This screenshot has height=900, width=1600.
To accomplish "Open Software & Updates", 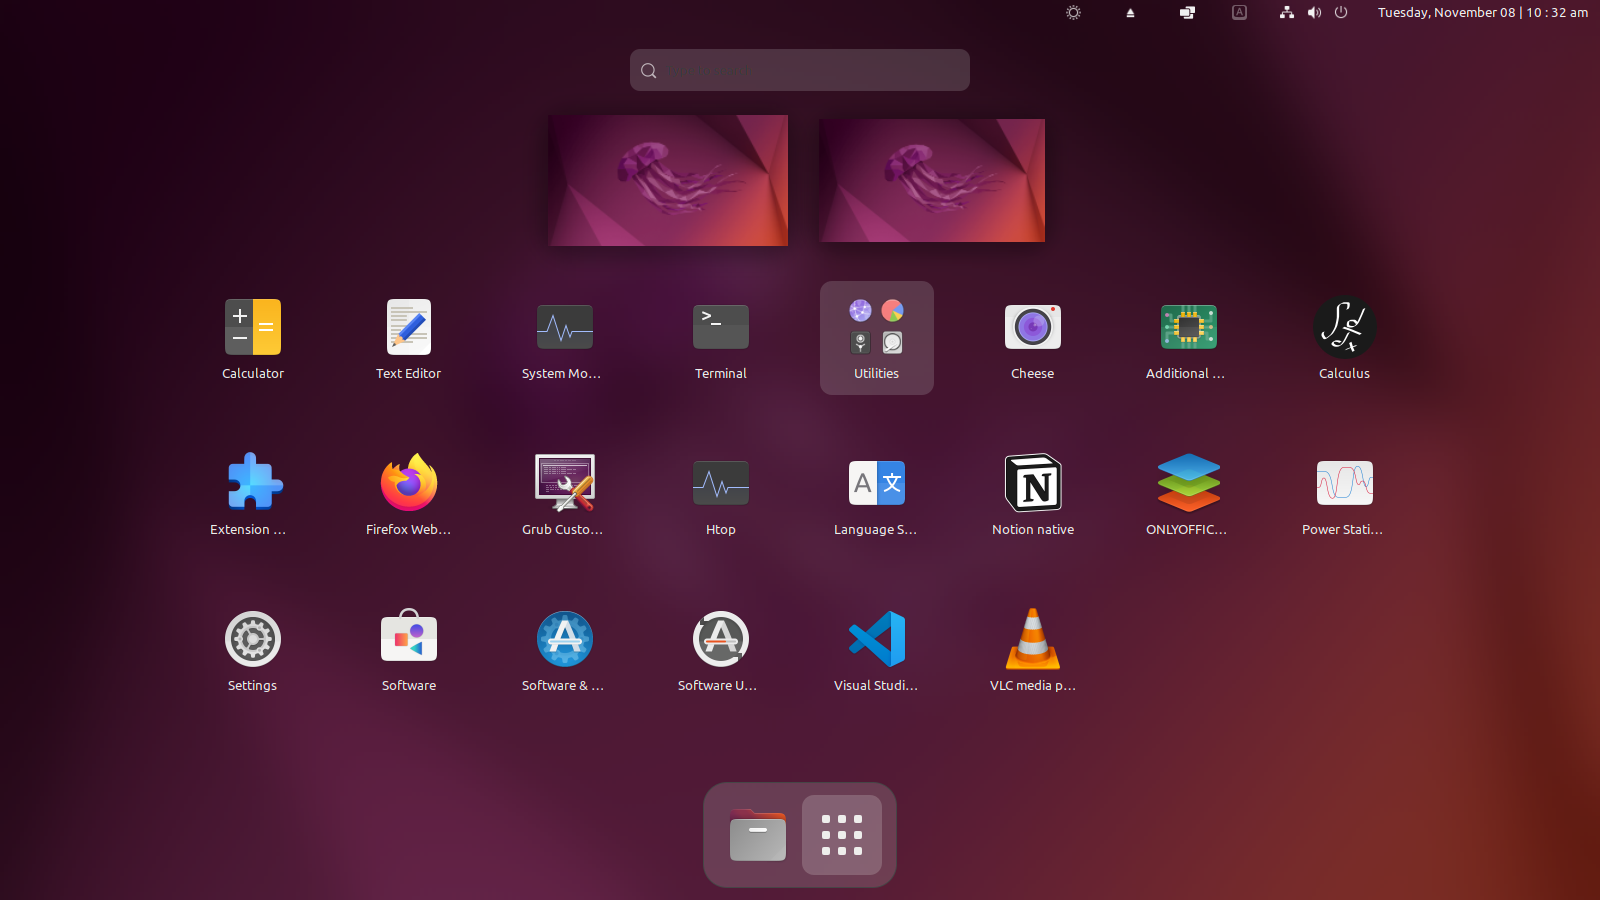I will [565, 650].
